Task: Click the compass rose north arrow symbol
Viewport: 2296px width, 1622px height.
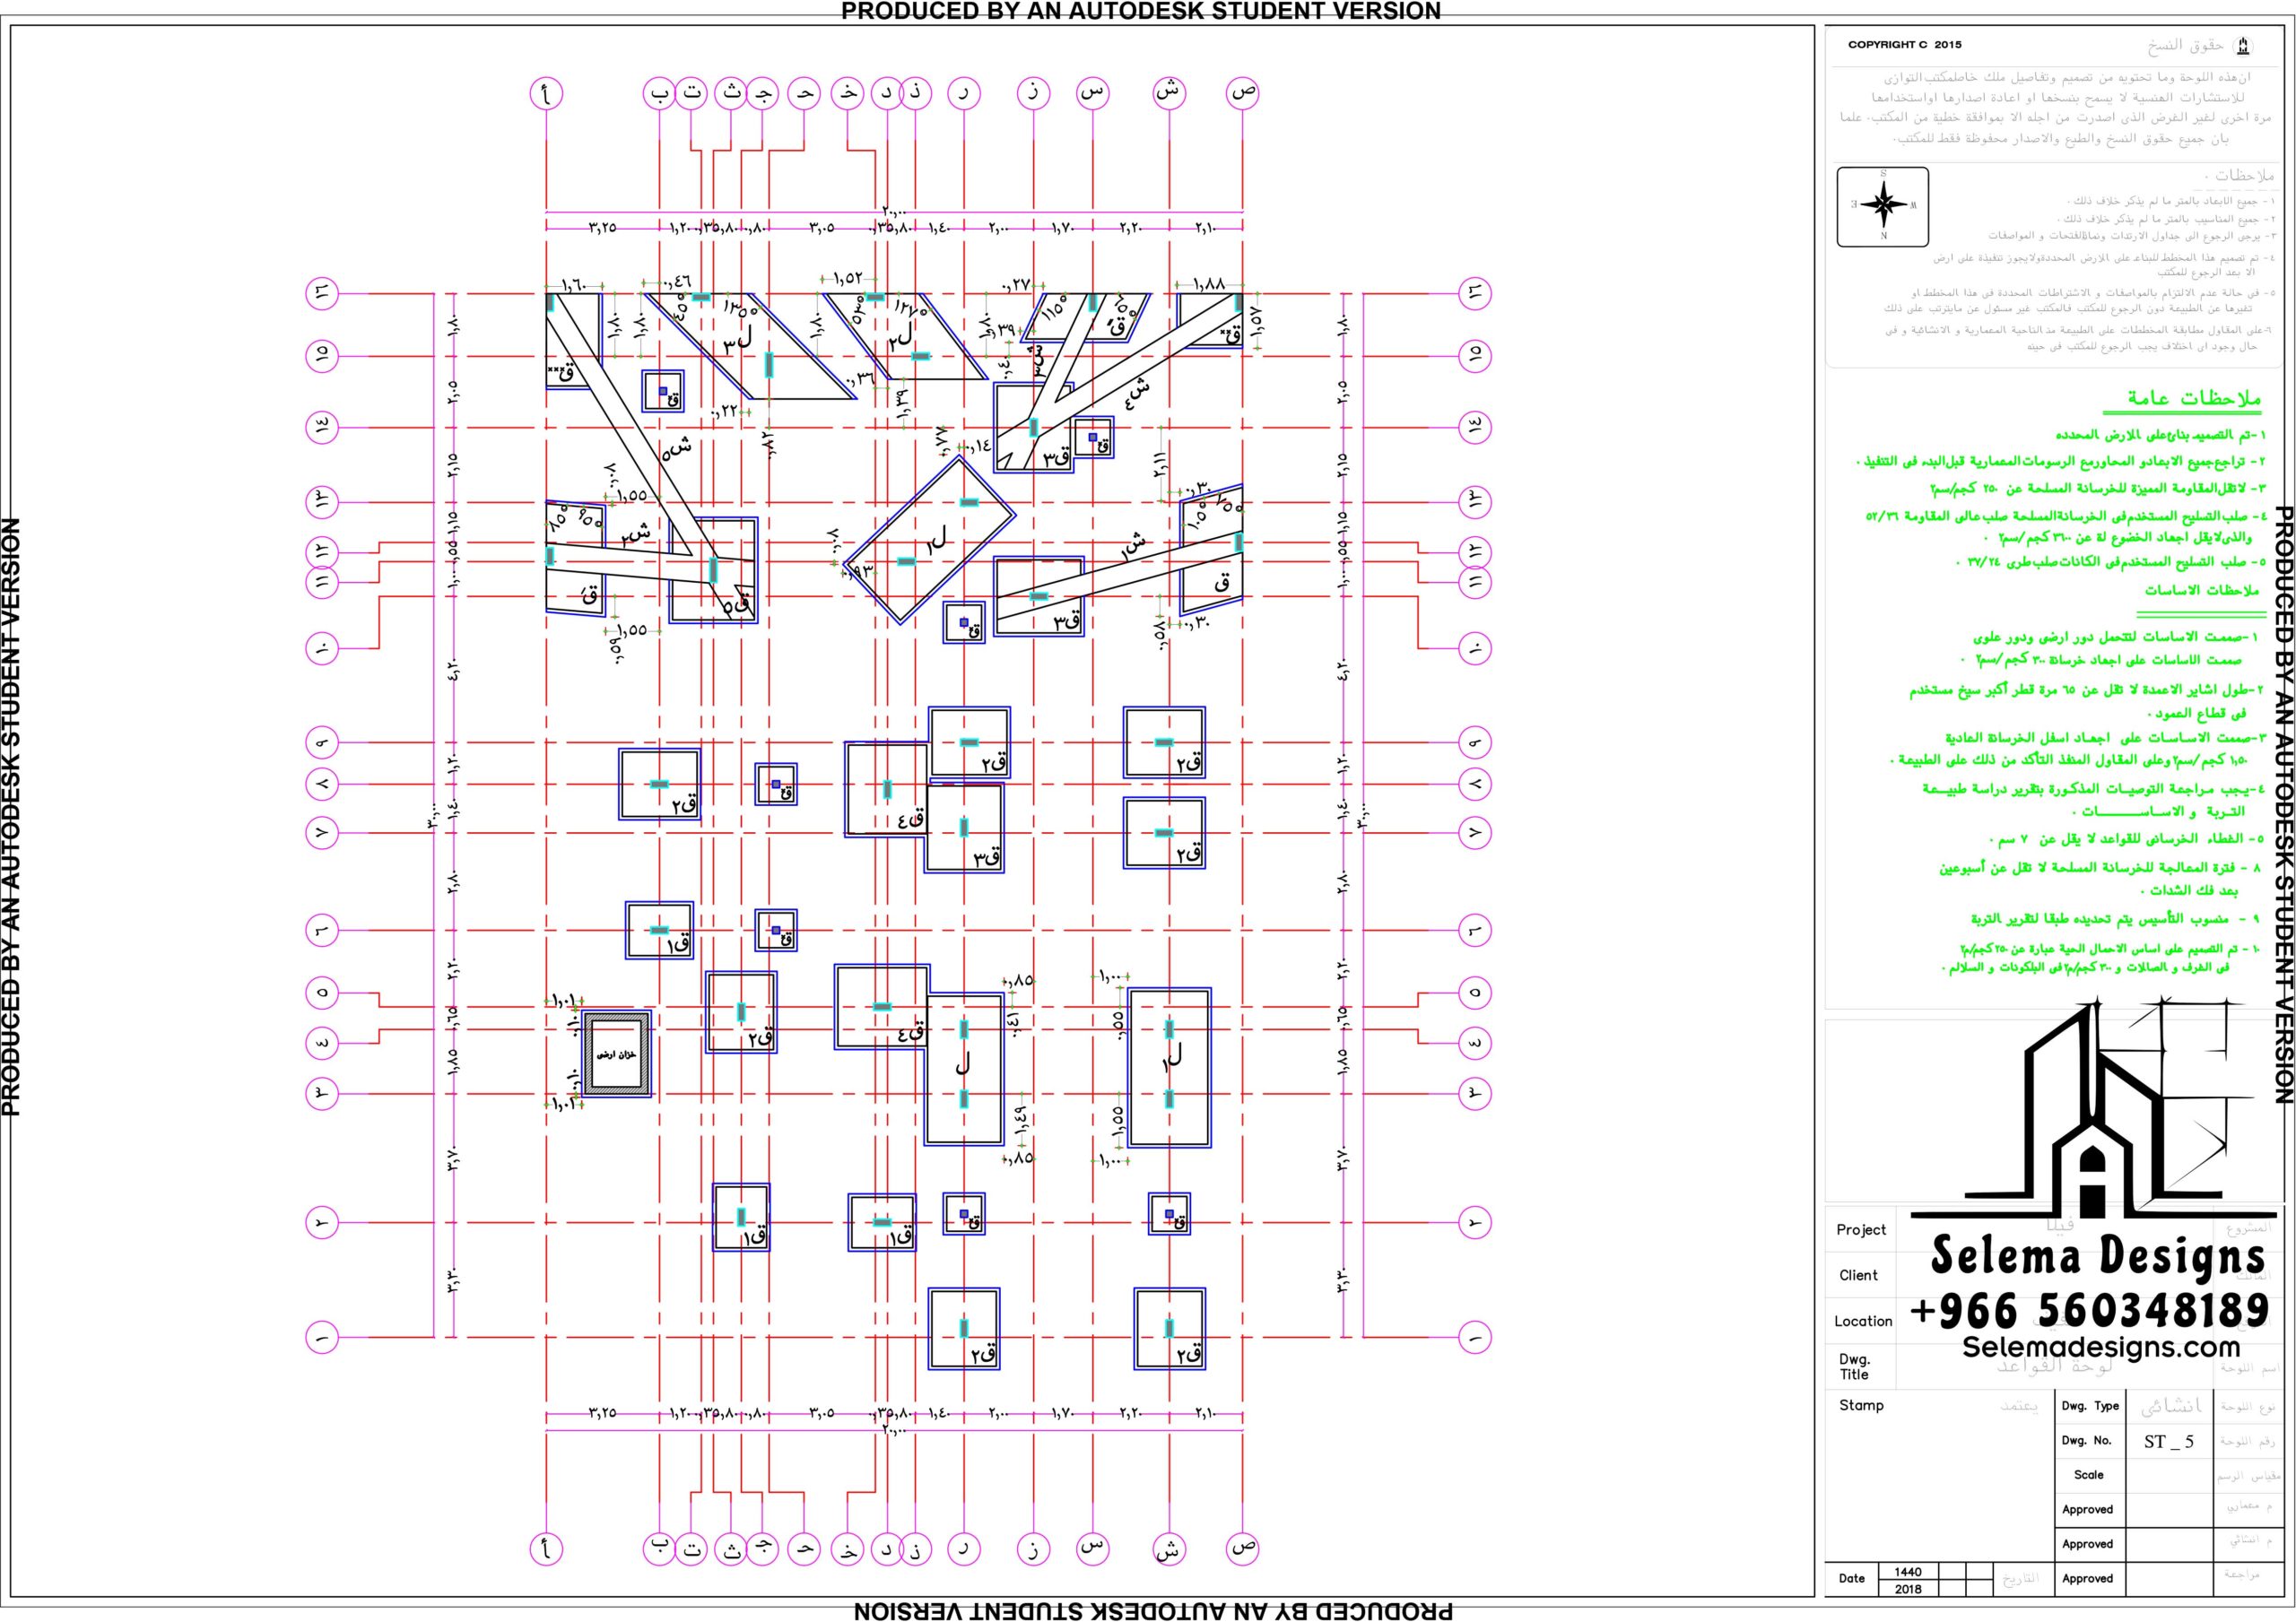Action: tap(1883, 206)
